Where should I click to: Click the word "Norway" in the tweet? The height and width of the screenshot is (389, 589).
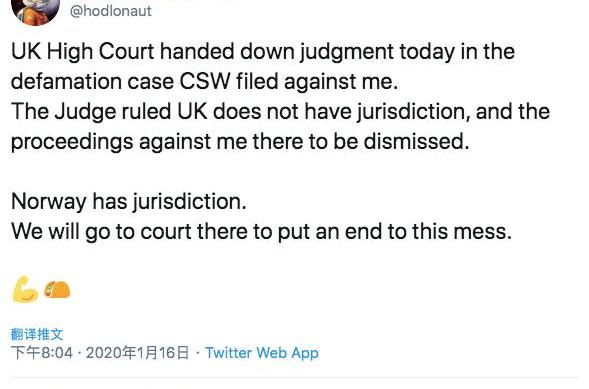pyautogui.click(x=49, y=202)
